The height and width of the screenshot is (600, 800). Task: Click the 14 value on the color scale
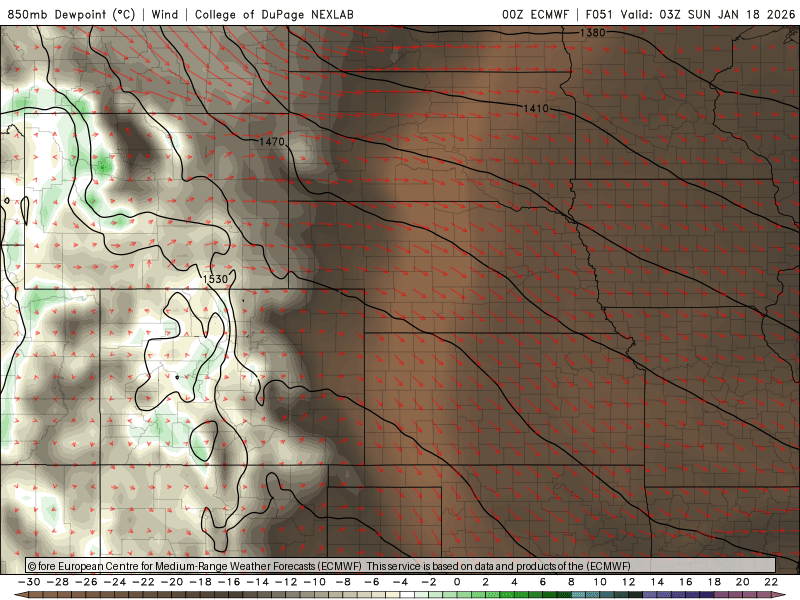pyautogui.click(x=657, y=582)
